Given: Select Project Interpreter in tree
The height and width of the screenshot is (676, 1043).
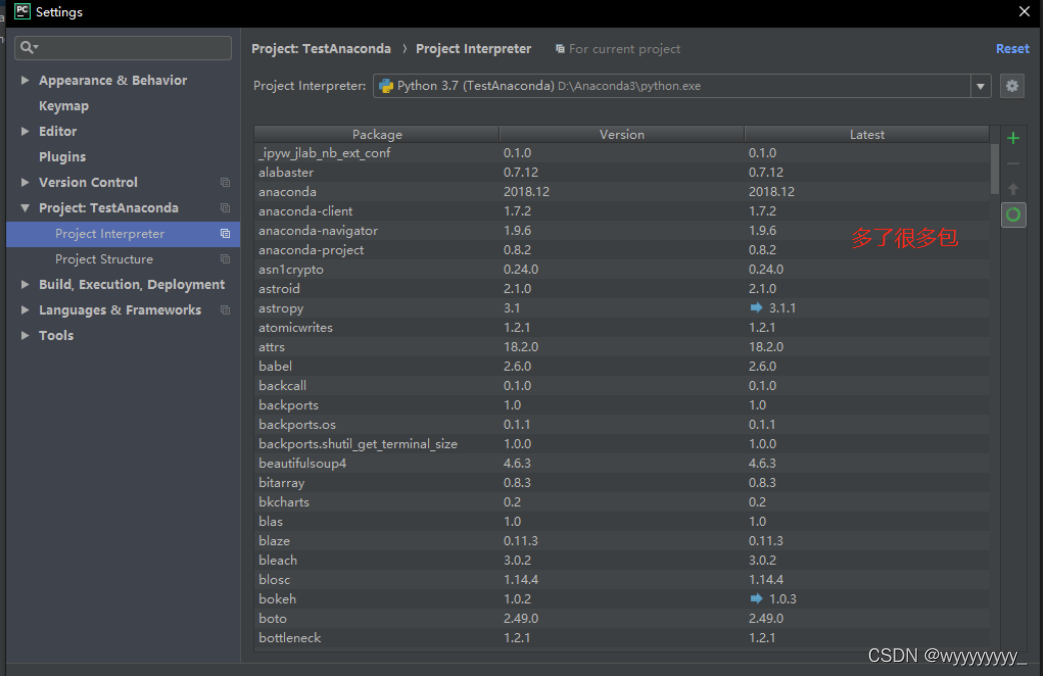Looking at the screenshot, I should (123, 234).
